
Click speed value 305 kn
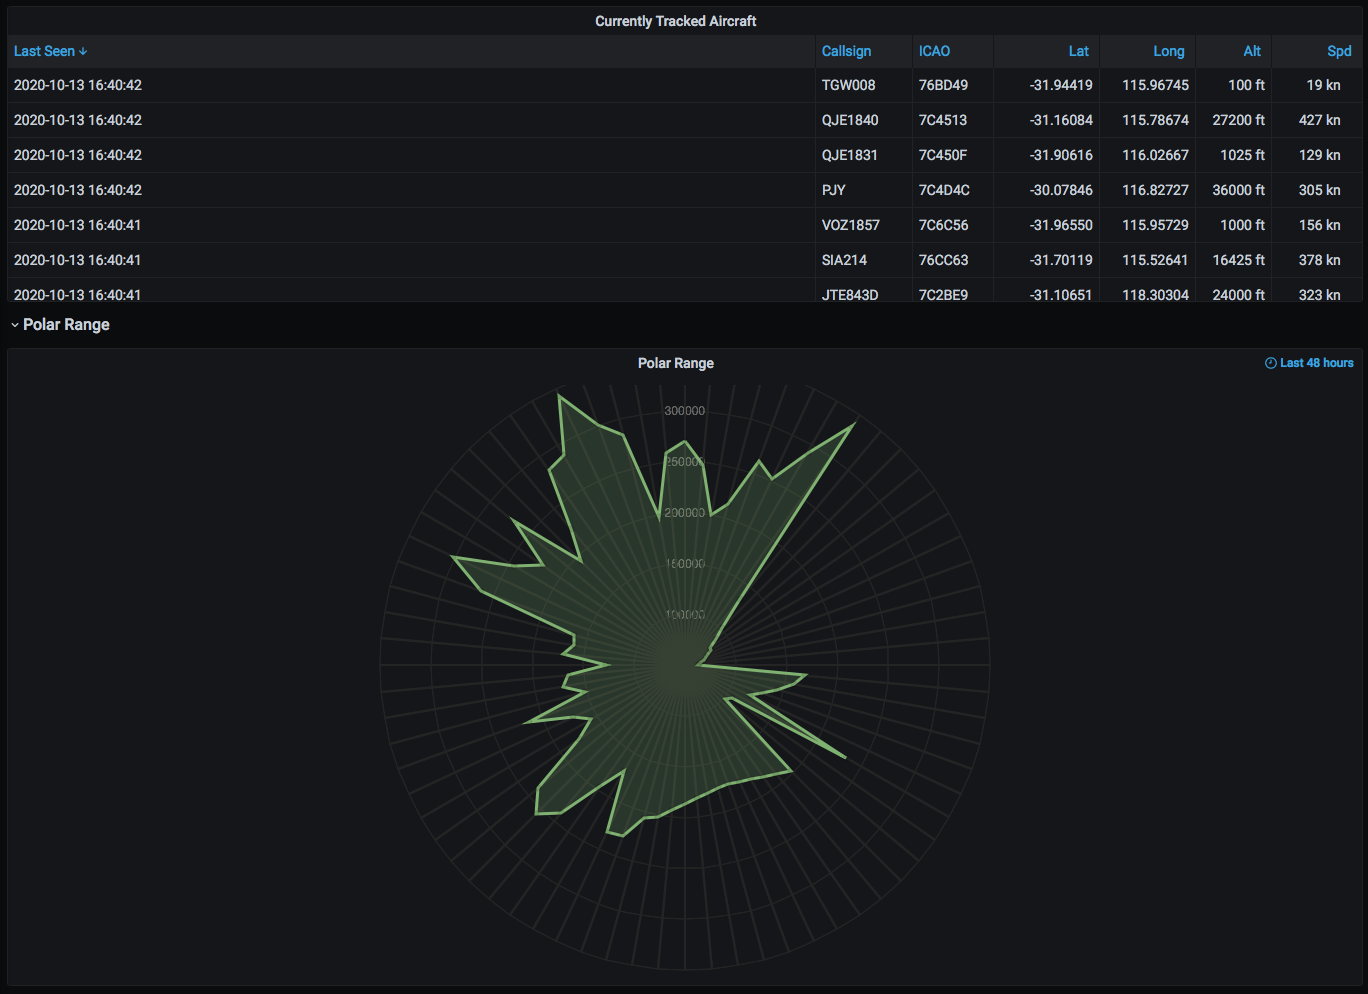[1319, 190]
